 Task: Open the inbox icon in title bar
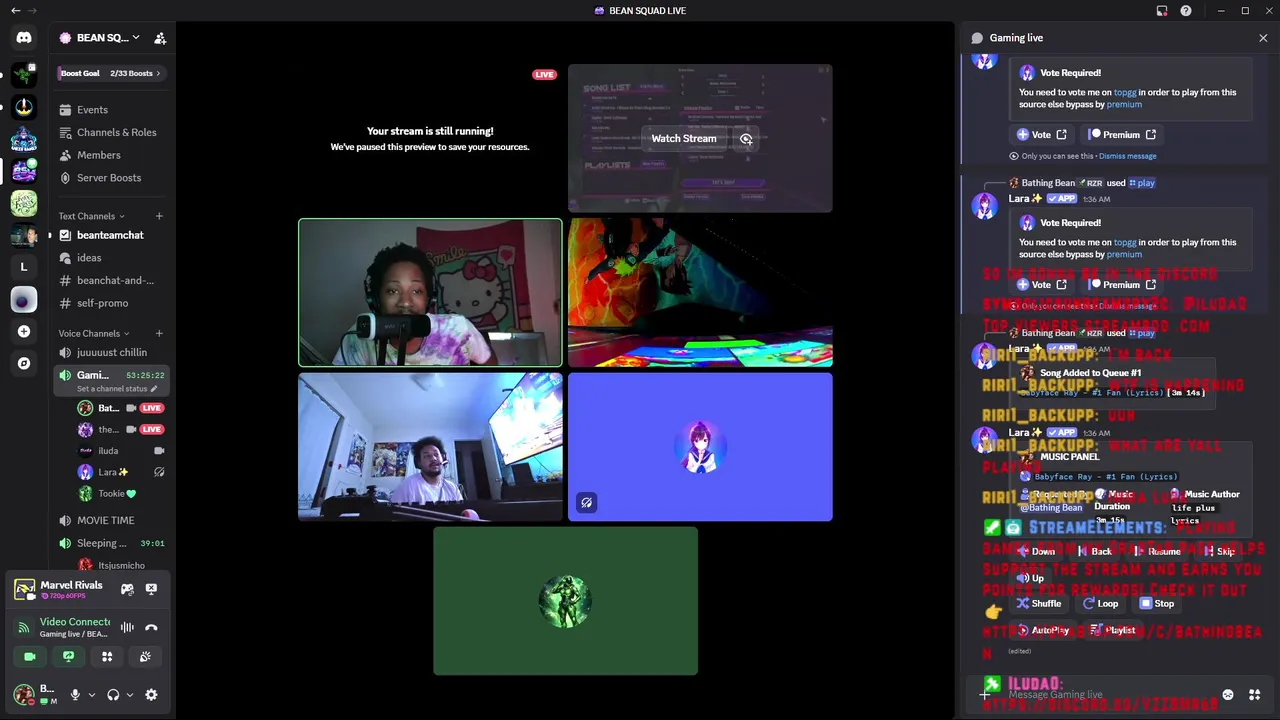click(1162, 11)
